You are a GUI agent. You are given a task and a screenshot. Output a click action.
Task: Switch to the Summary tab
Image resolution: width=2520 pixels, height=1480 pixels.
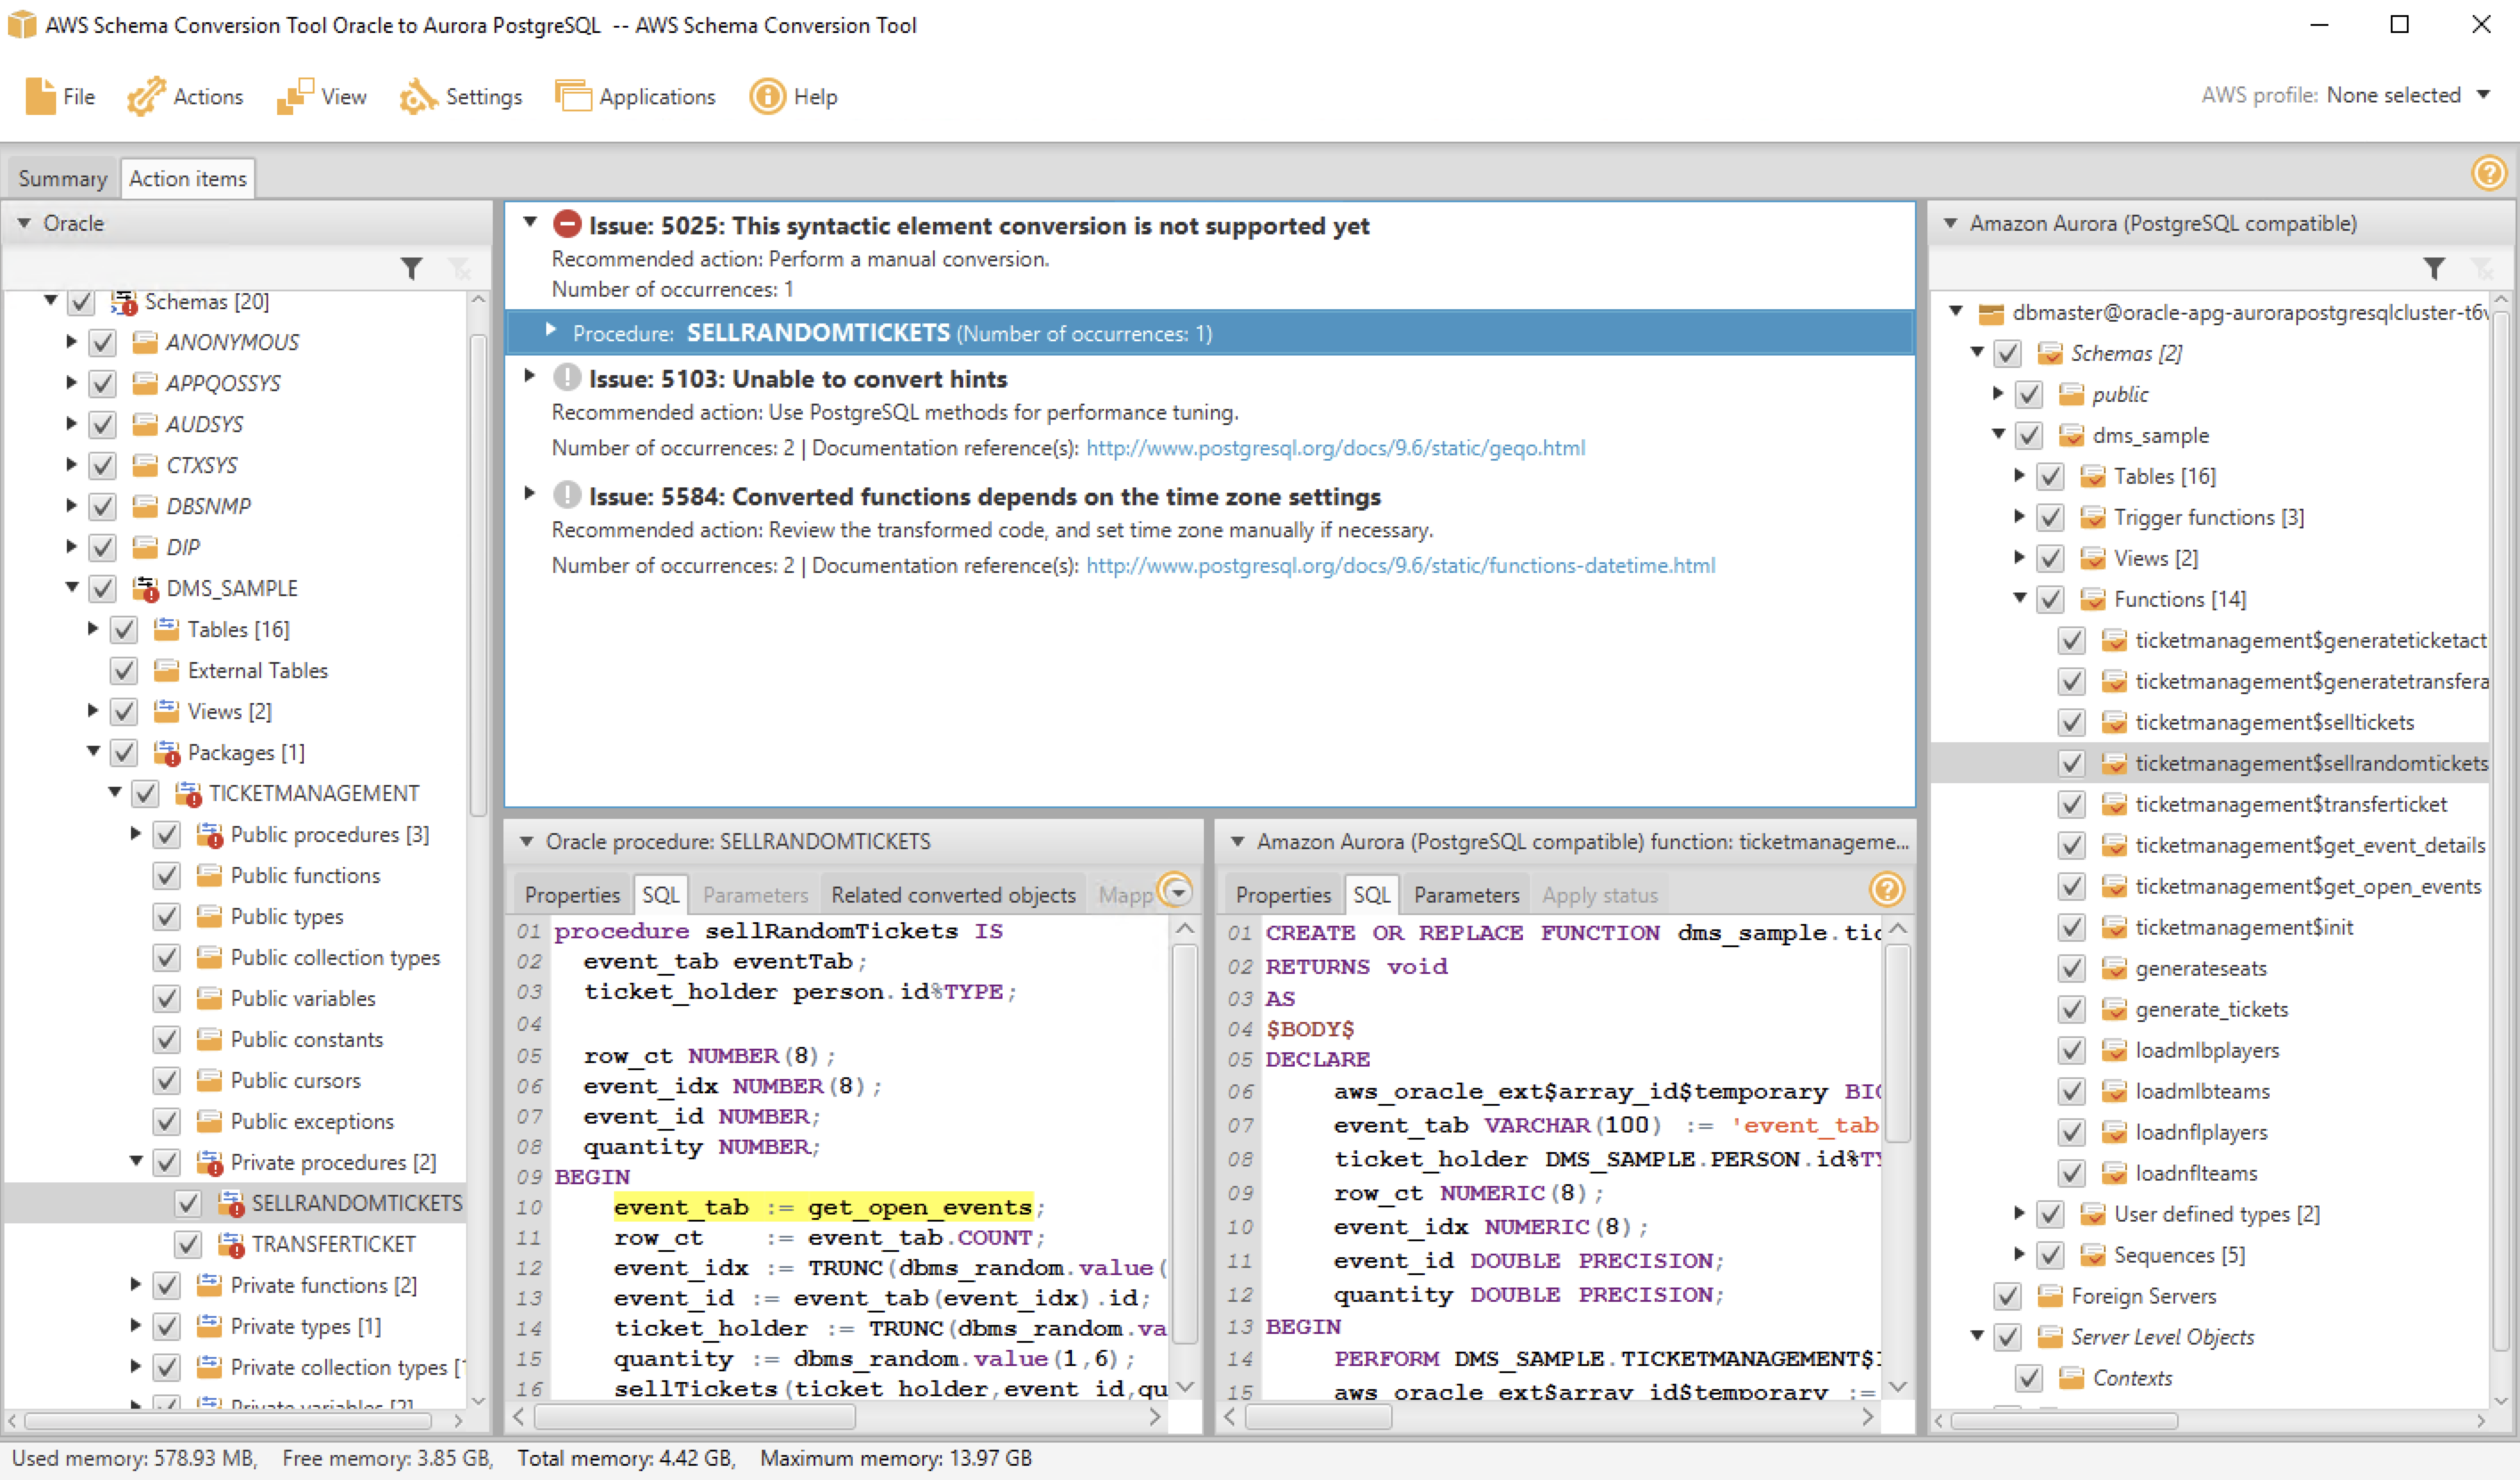pos(62,178)
